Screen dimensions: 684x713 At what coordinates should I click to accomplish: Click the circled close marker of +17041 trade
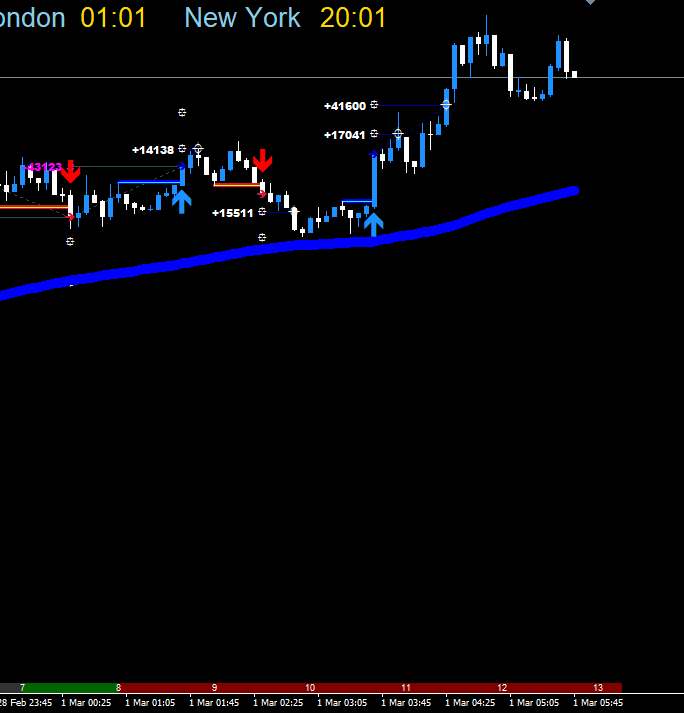398,134
